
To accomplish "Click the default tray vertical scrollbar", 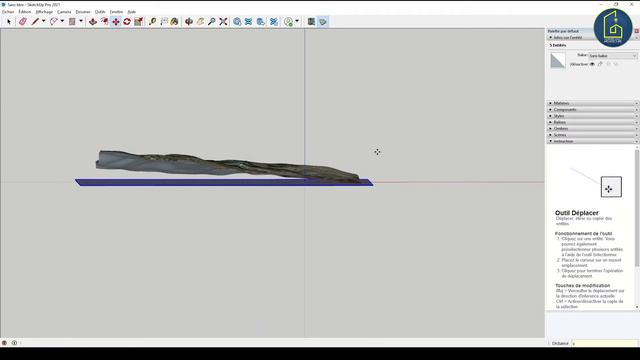I will 637,208.
